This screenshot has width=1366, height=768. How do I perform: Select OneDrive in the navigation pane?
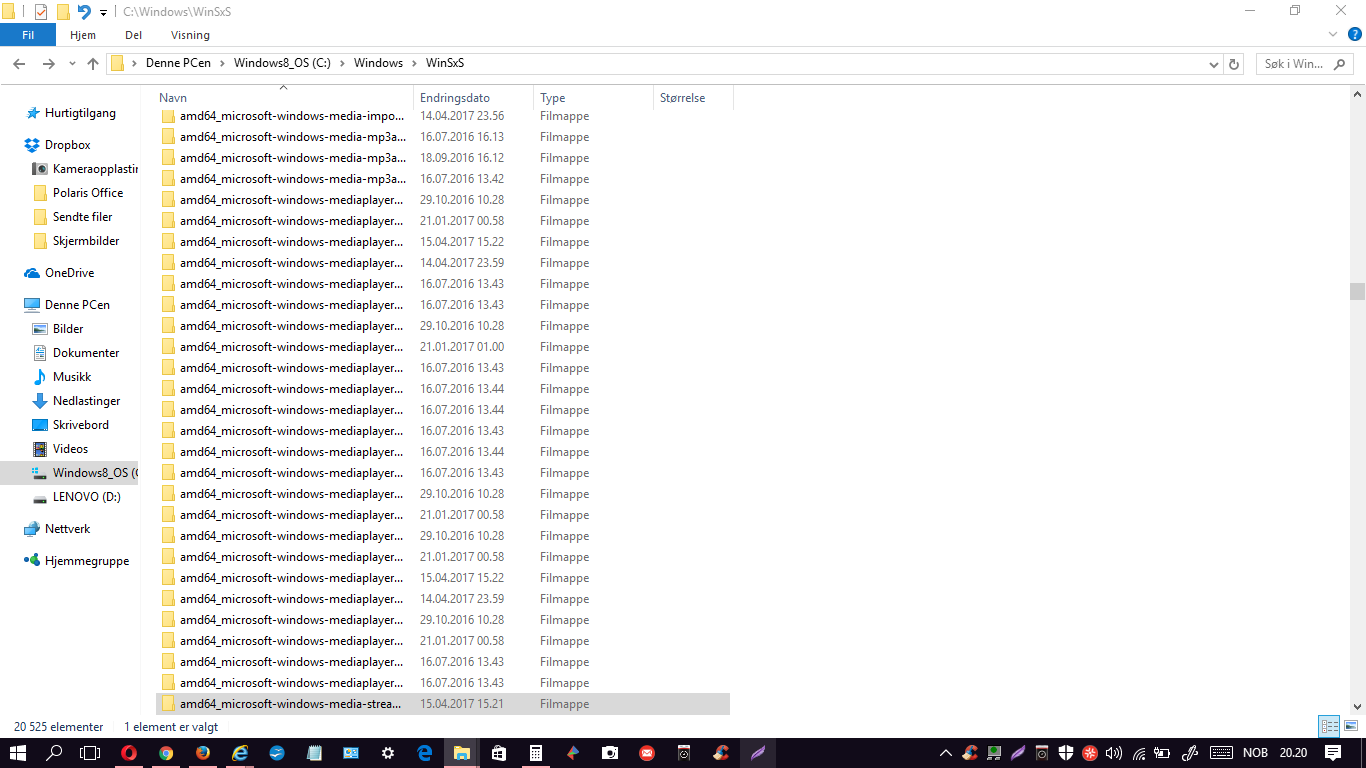tap(59, 273)
